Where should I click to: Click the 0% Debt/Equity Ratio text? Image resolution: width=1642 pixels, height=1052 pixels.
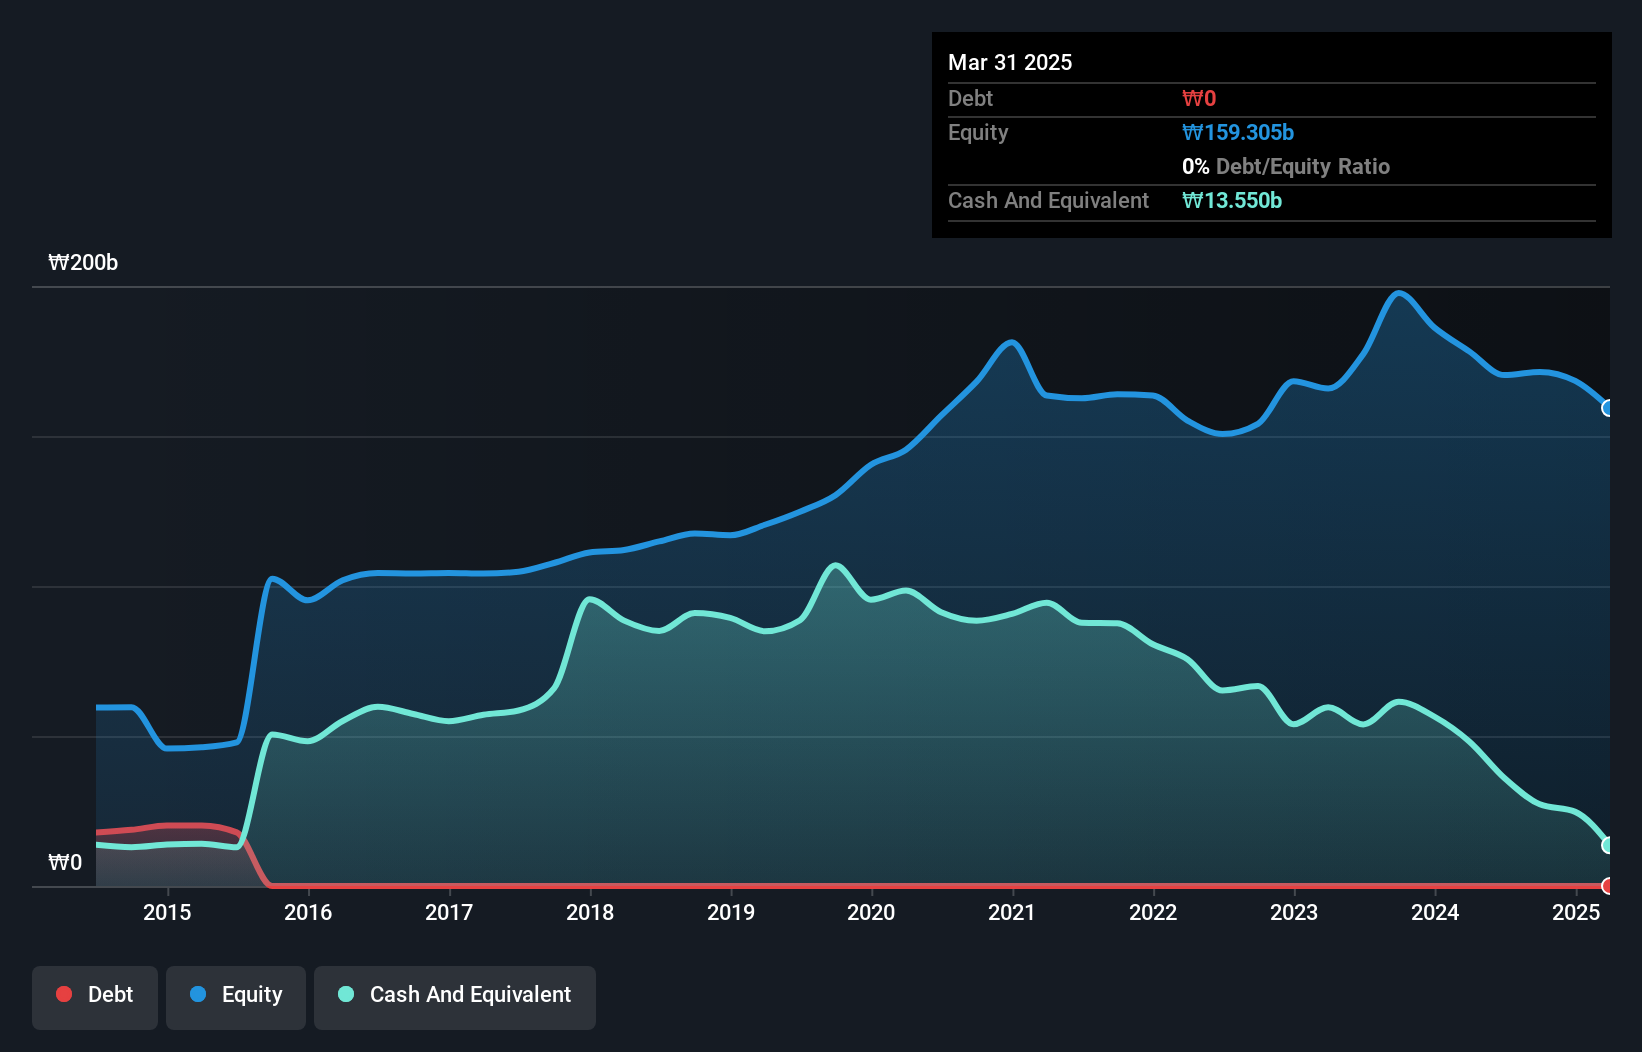tap(1286, 166)
